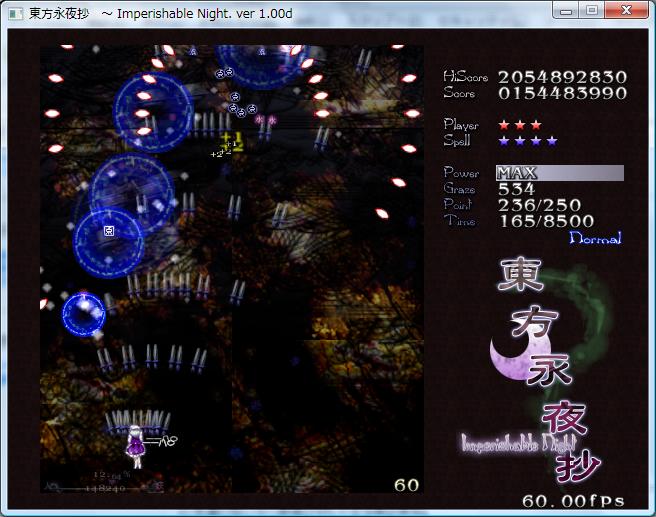Close the Imperishable Night window
The height and width of the screenshot is (517, 656).
(x=626, y=11)
